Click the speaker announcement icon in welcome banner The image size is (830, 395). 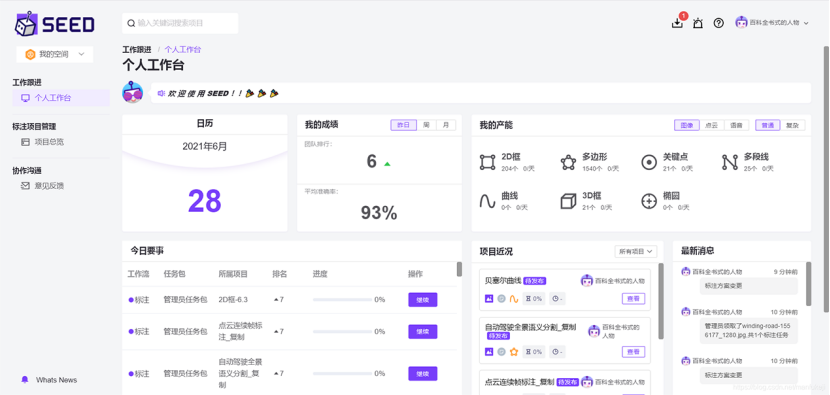tap(161, 93)
